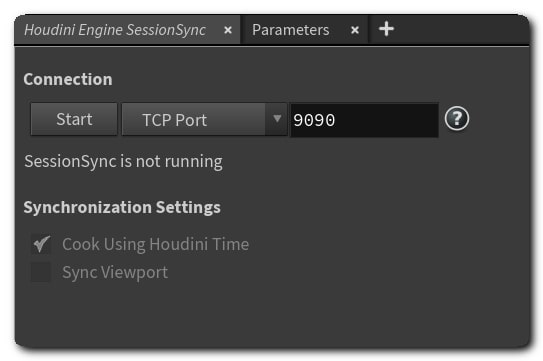Click the Cook Using Houdini Time label
The height and width of the screenshot is (361, 543).
pyautogui.click(x=155, y=244)
